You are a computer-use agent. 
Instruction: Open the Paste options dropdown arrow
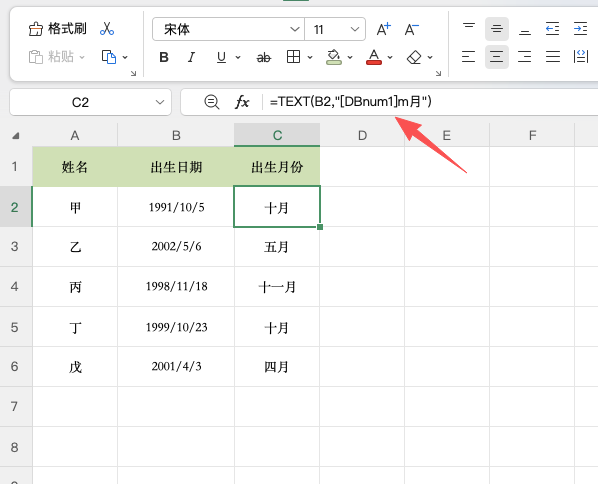point(82,57)
